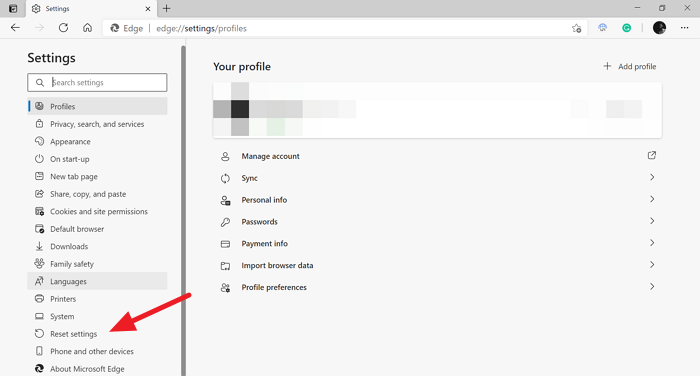700x376 pixels.
Task: Go to Appearance settings
Action: pos(97,141)
